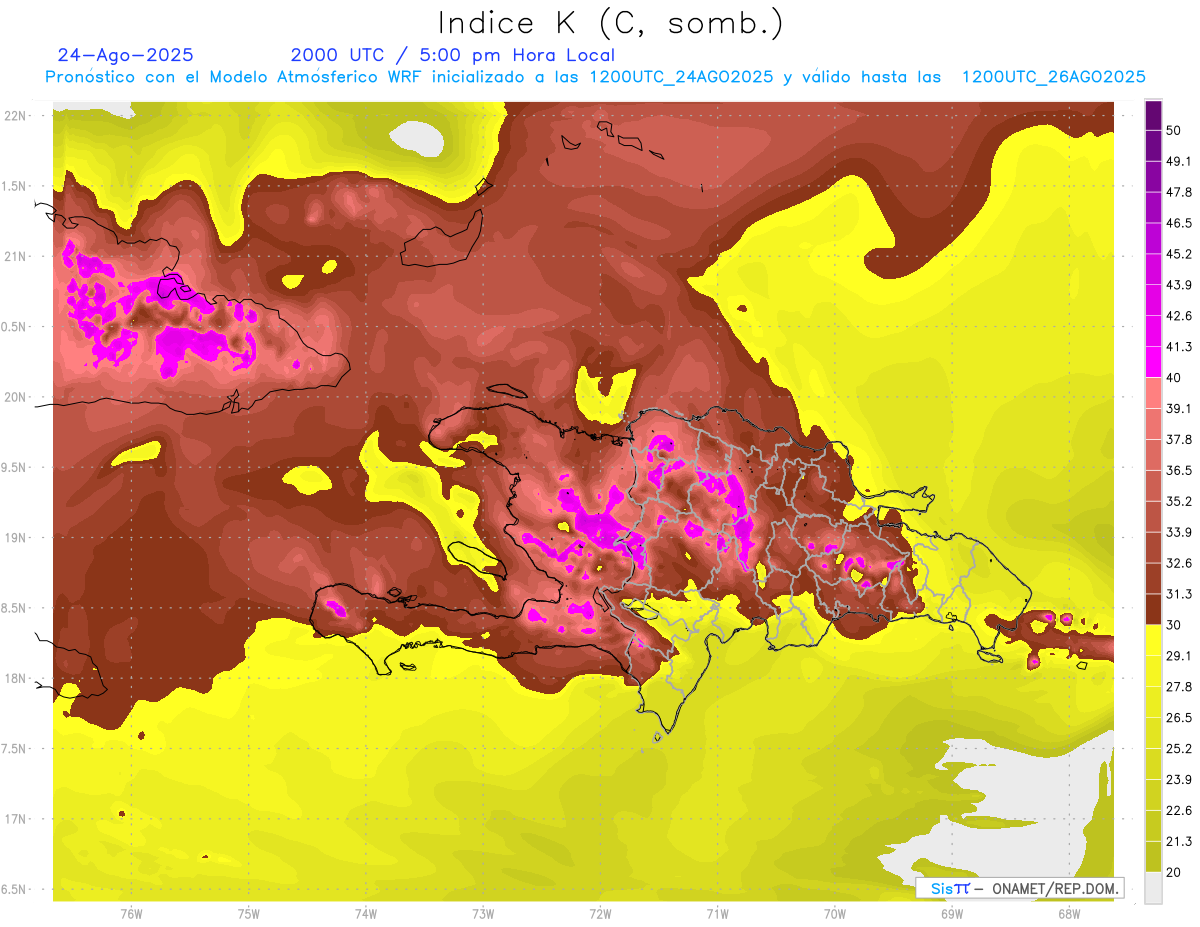The width and height of the screenshot is (1200, 927).
Task: Click the latitude axis label "9.5N"
Action: tap(14, 467)
